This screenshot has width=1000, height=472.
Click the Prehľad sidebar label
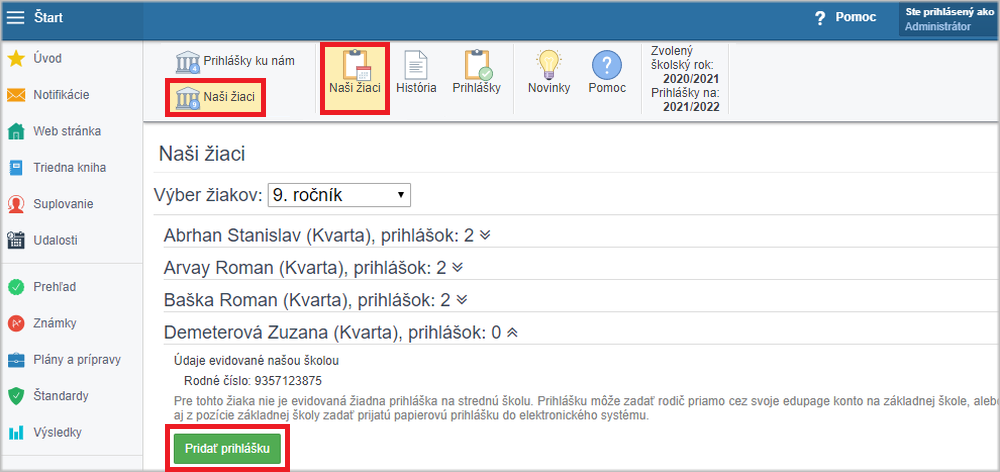coord(55,287)
